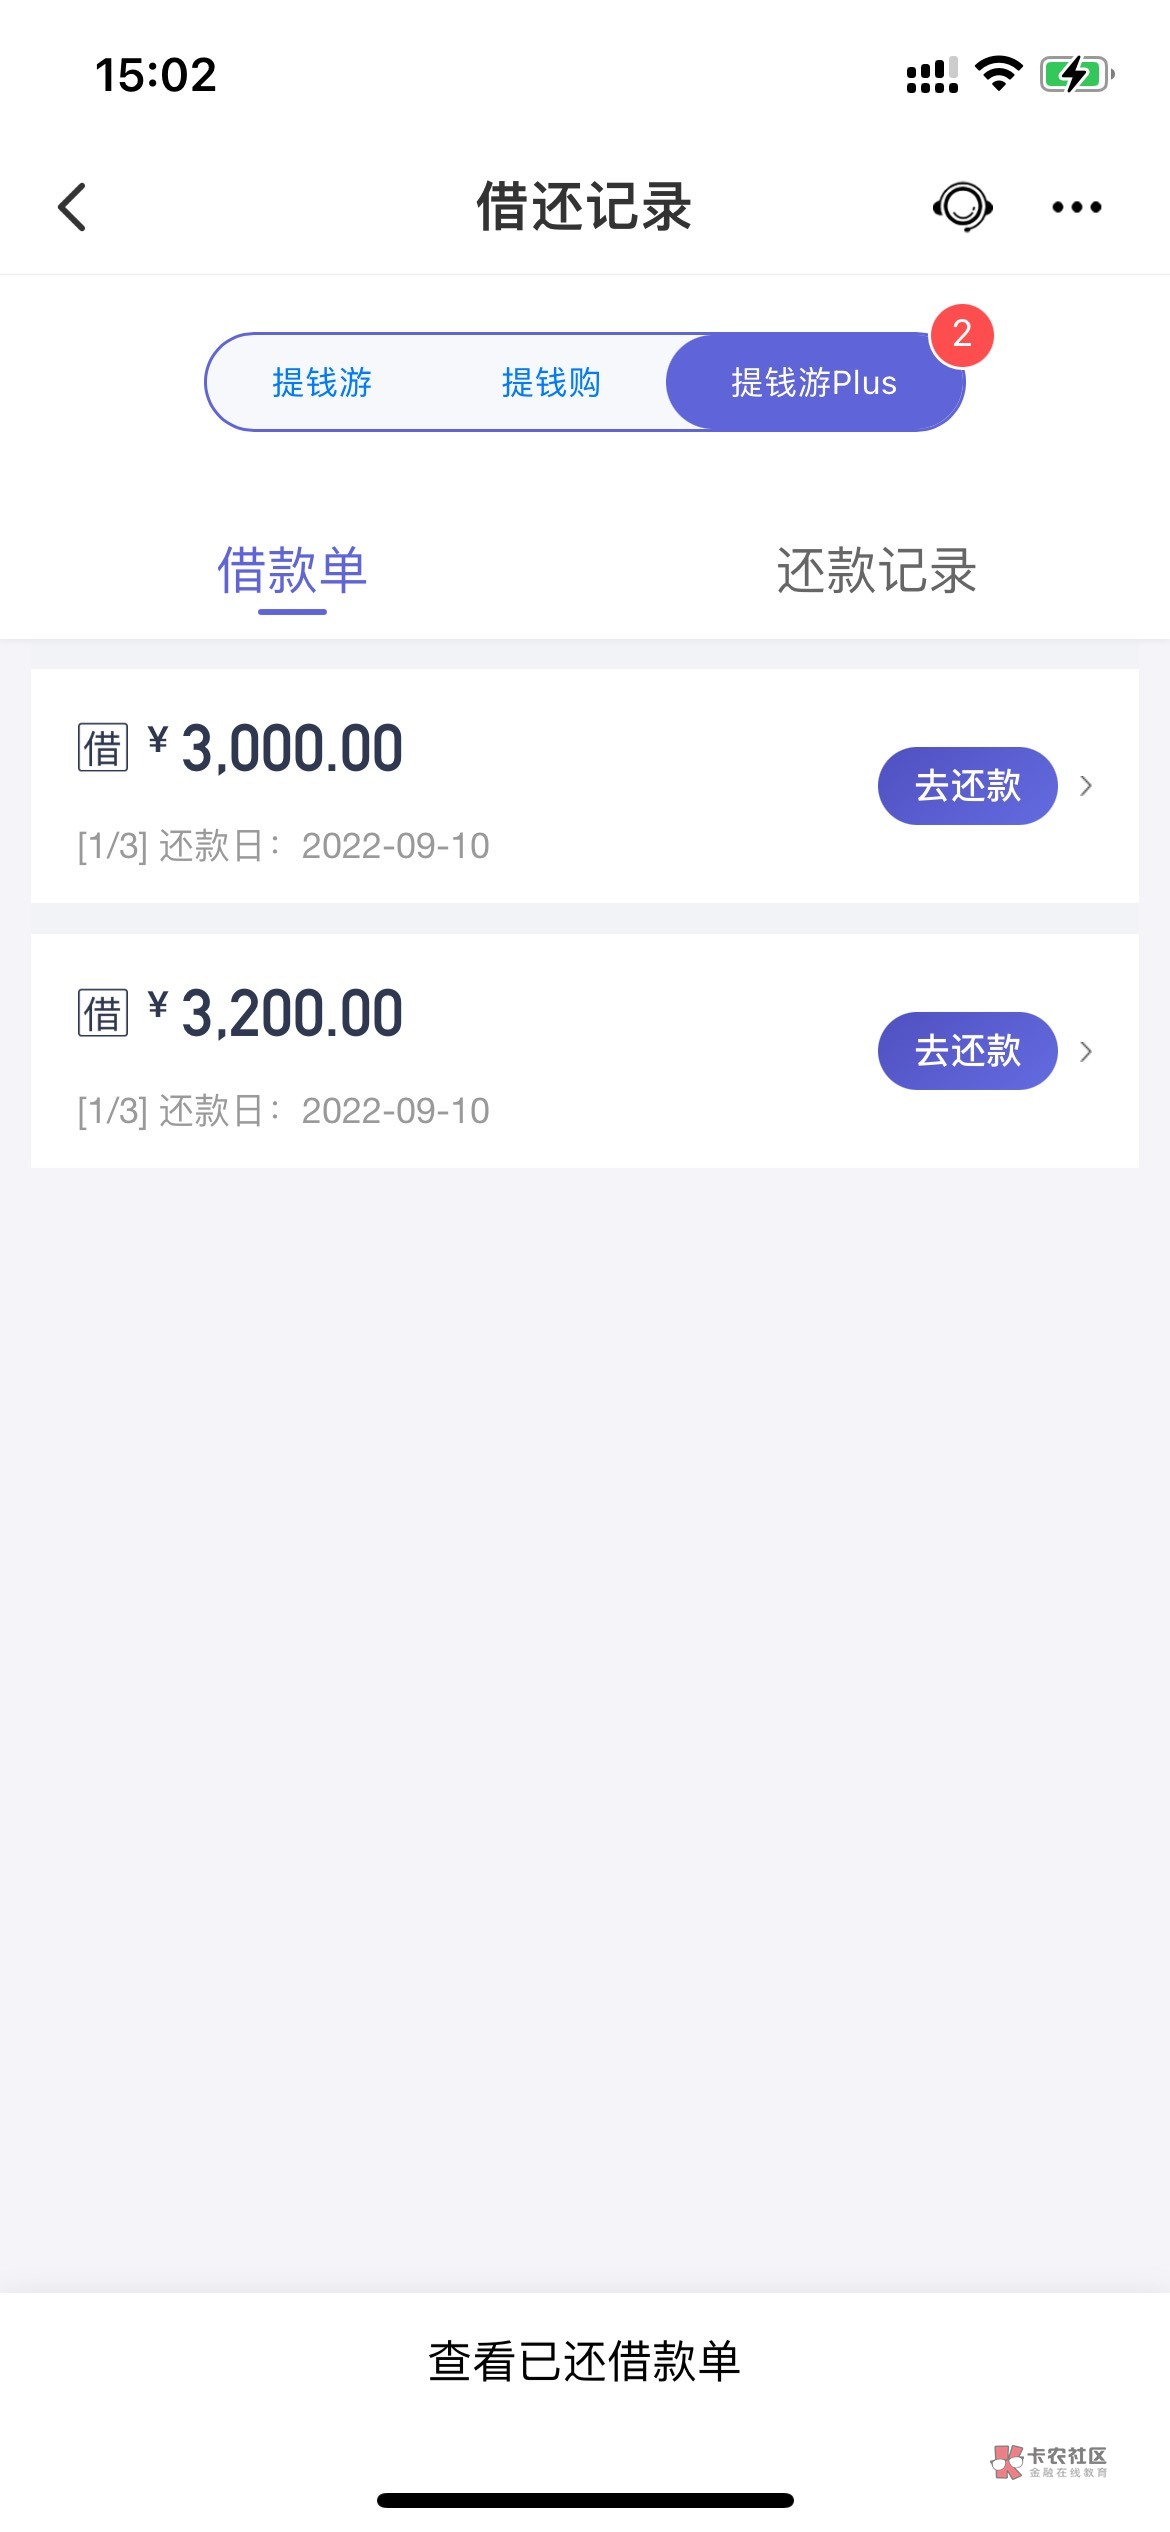Switch to the 还款记录 tab
This screenshot has height=2532, width=1170.
pyautogui.click(x=877, y=571)
